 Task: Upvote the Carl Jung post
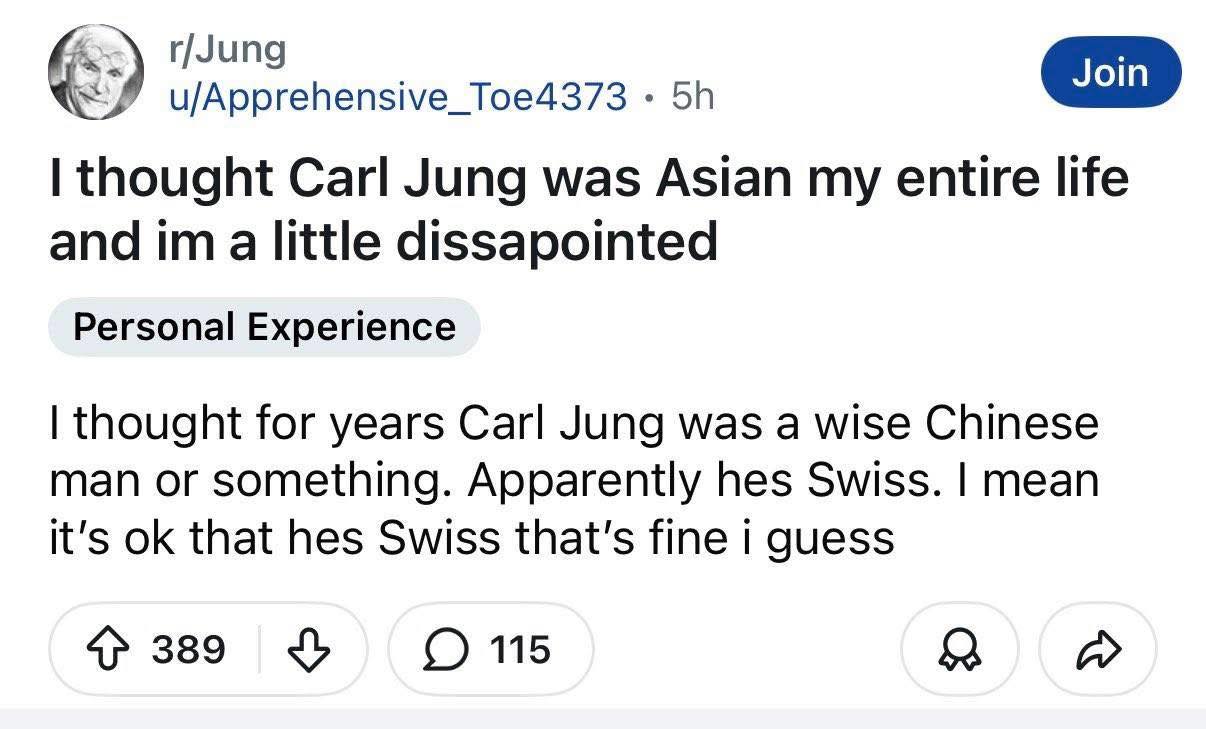pos(109,650)
